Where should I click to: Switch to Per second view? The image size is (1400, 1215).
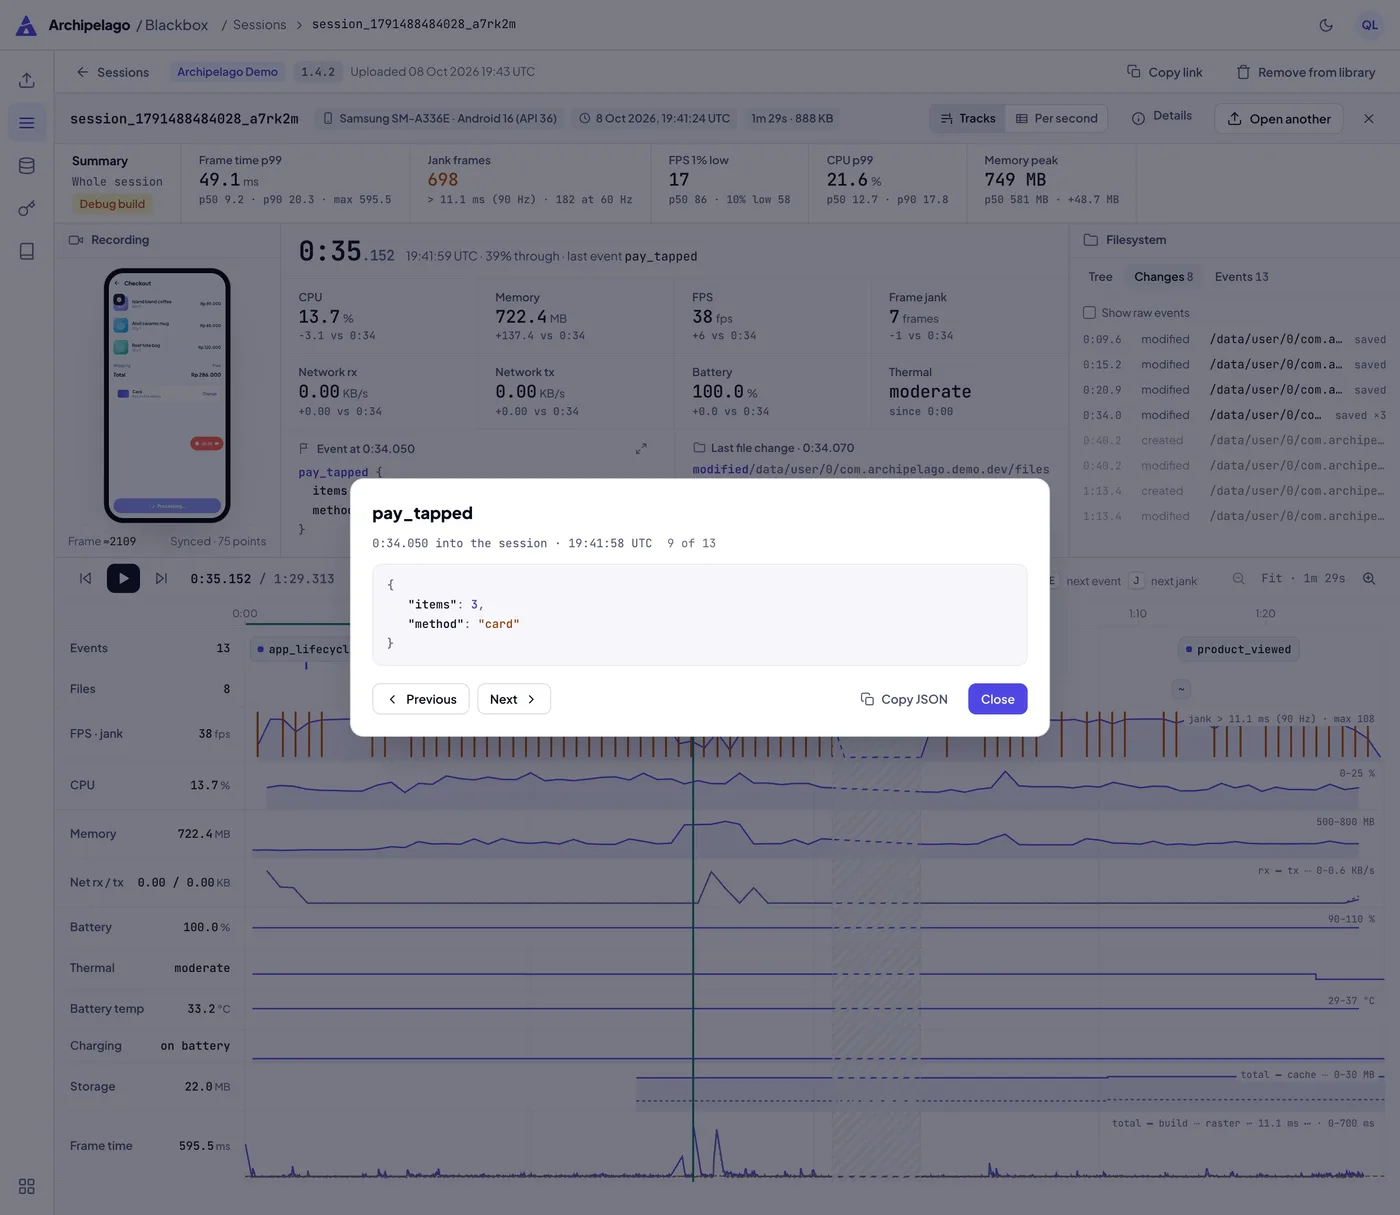pyautogui.click(x=1056, y=119)
